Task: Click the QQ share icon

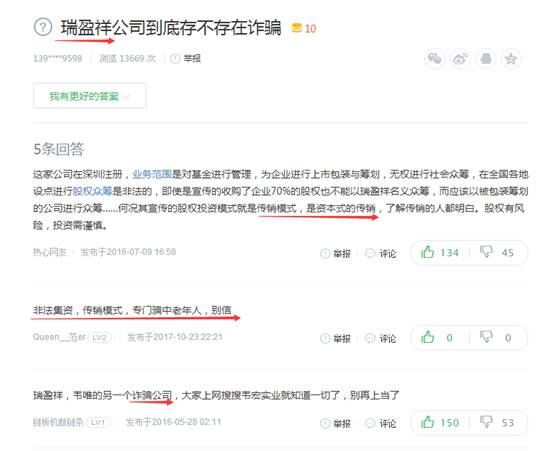Action: (486, 58)
